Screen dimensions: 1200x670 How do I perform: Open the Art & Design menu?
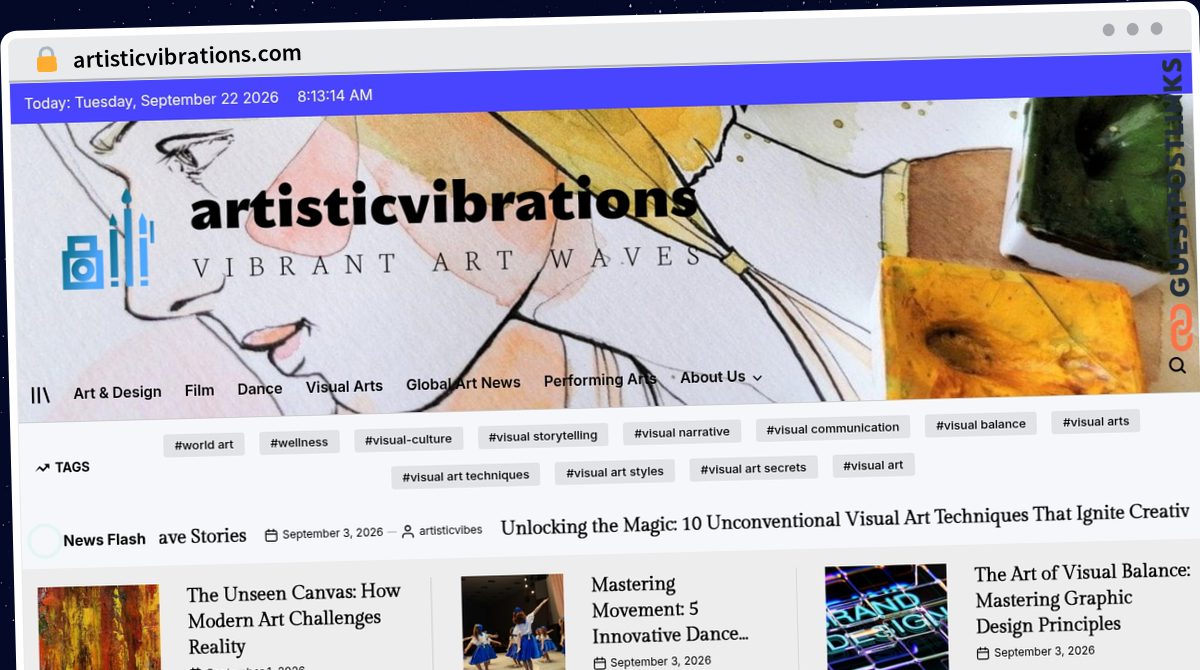(117, 392)
